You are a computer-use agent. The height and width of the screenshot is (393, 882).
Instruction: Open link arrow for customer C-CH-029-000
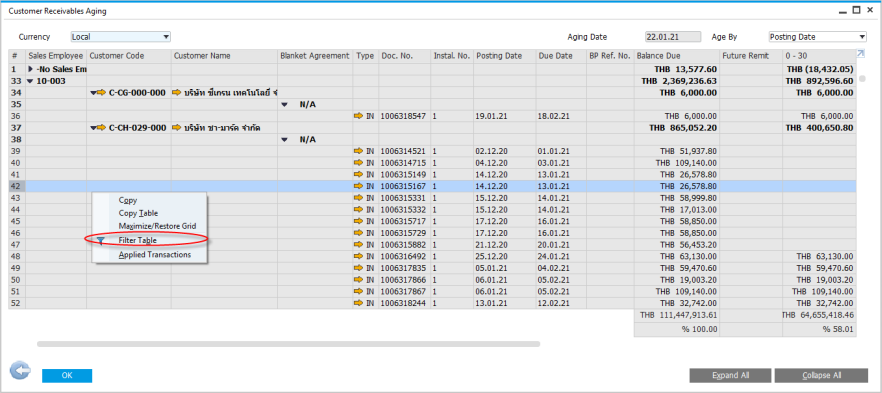click(101, 128)
